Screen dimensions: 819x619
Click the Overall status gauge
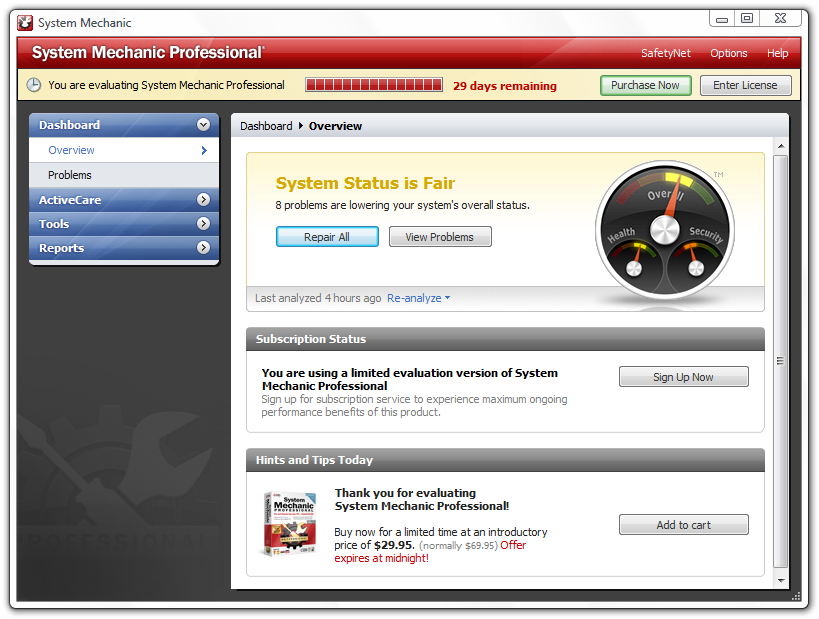pos(665,229)
